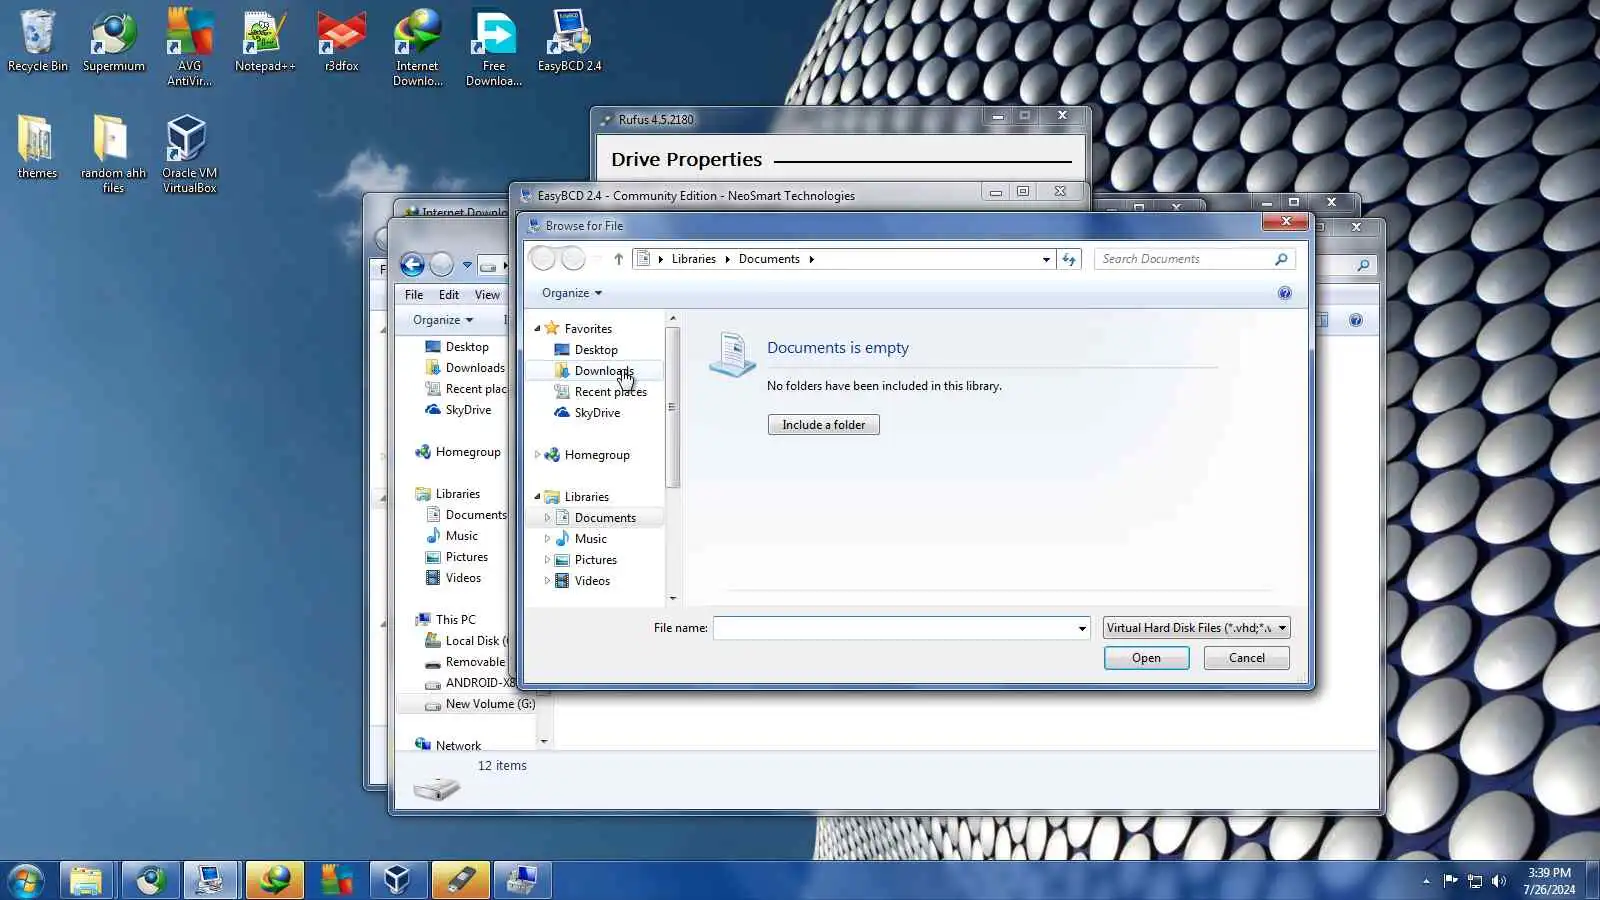Select Downloads under Favorites in Browse dialog
Image resolution: width=1600 pixels, height=900 pixels.
[x=604, y=371]
